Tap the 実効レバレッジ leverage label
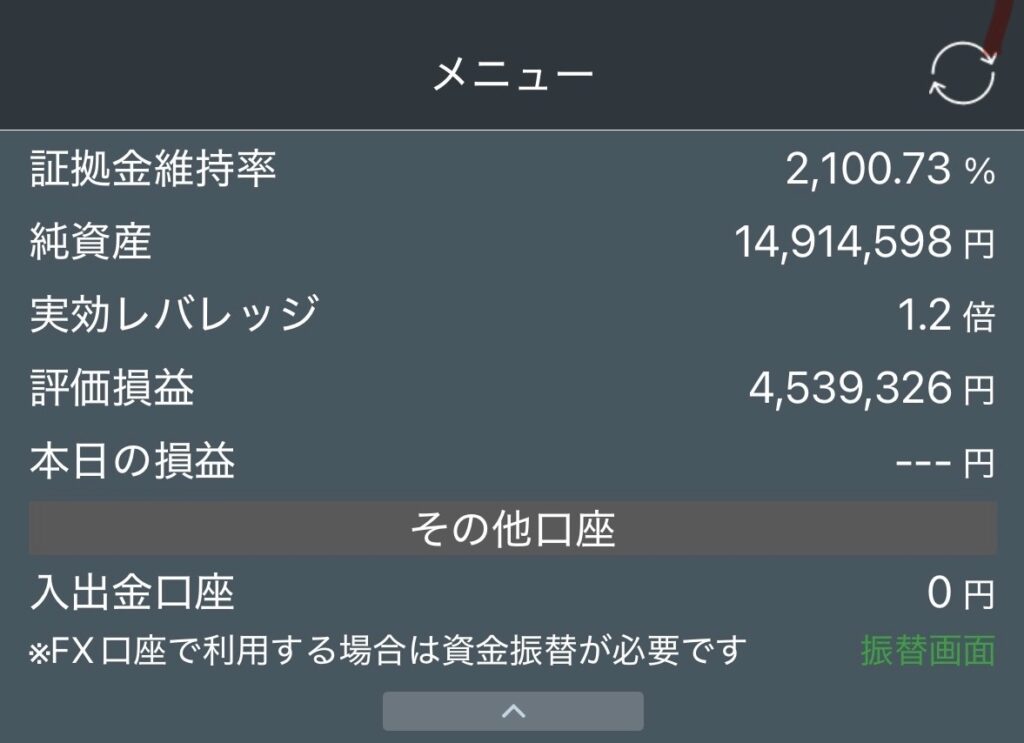This screenshot has height=743, width=1024. point(174,315)
